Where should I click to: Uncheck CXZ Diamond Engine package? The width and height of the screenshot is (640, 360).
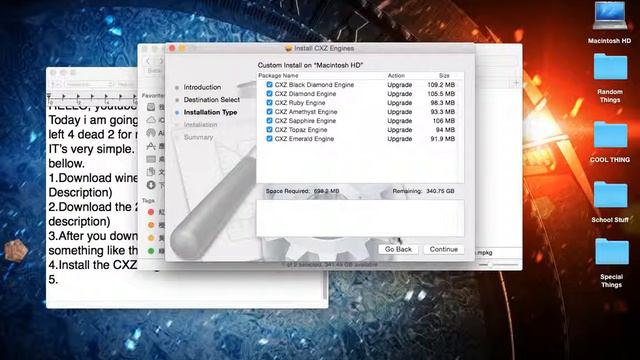[269, 93]
